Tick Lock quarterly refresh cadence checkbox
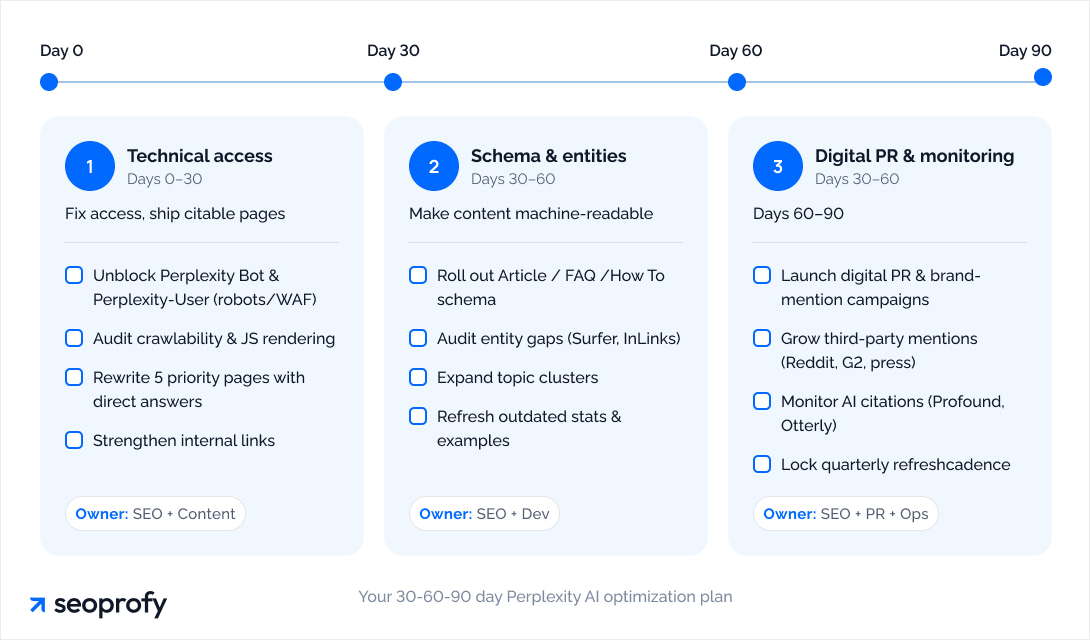Screen dimensions: 1090x640 point(762,464)
